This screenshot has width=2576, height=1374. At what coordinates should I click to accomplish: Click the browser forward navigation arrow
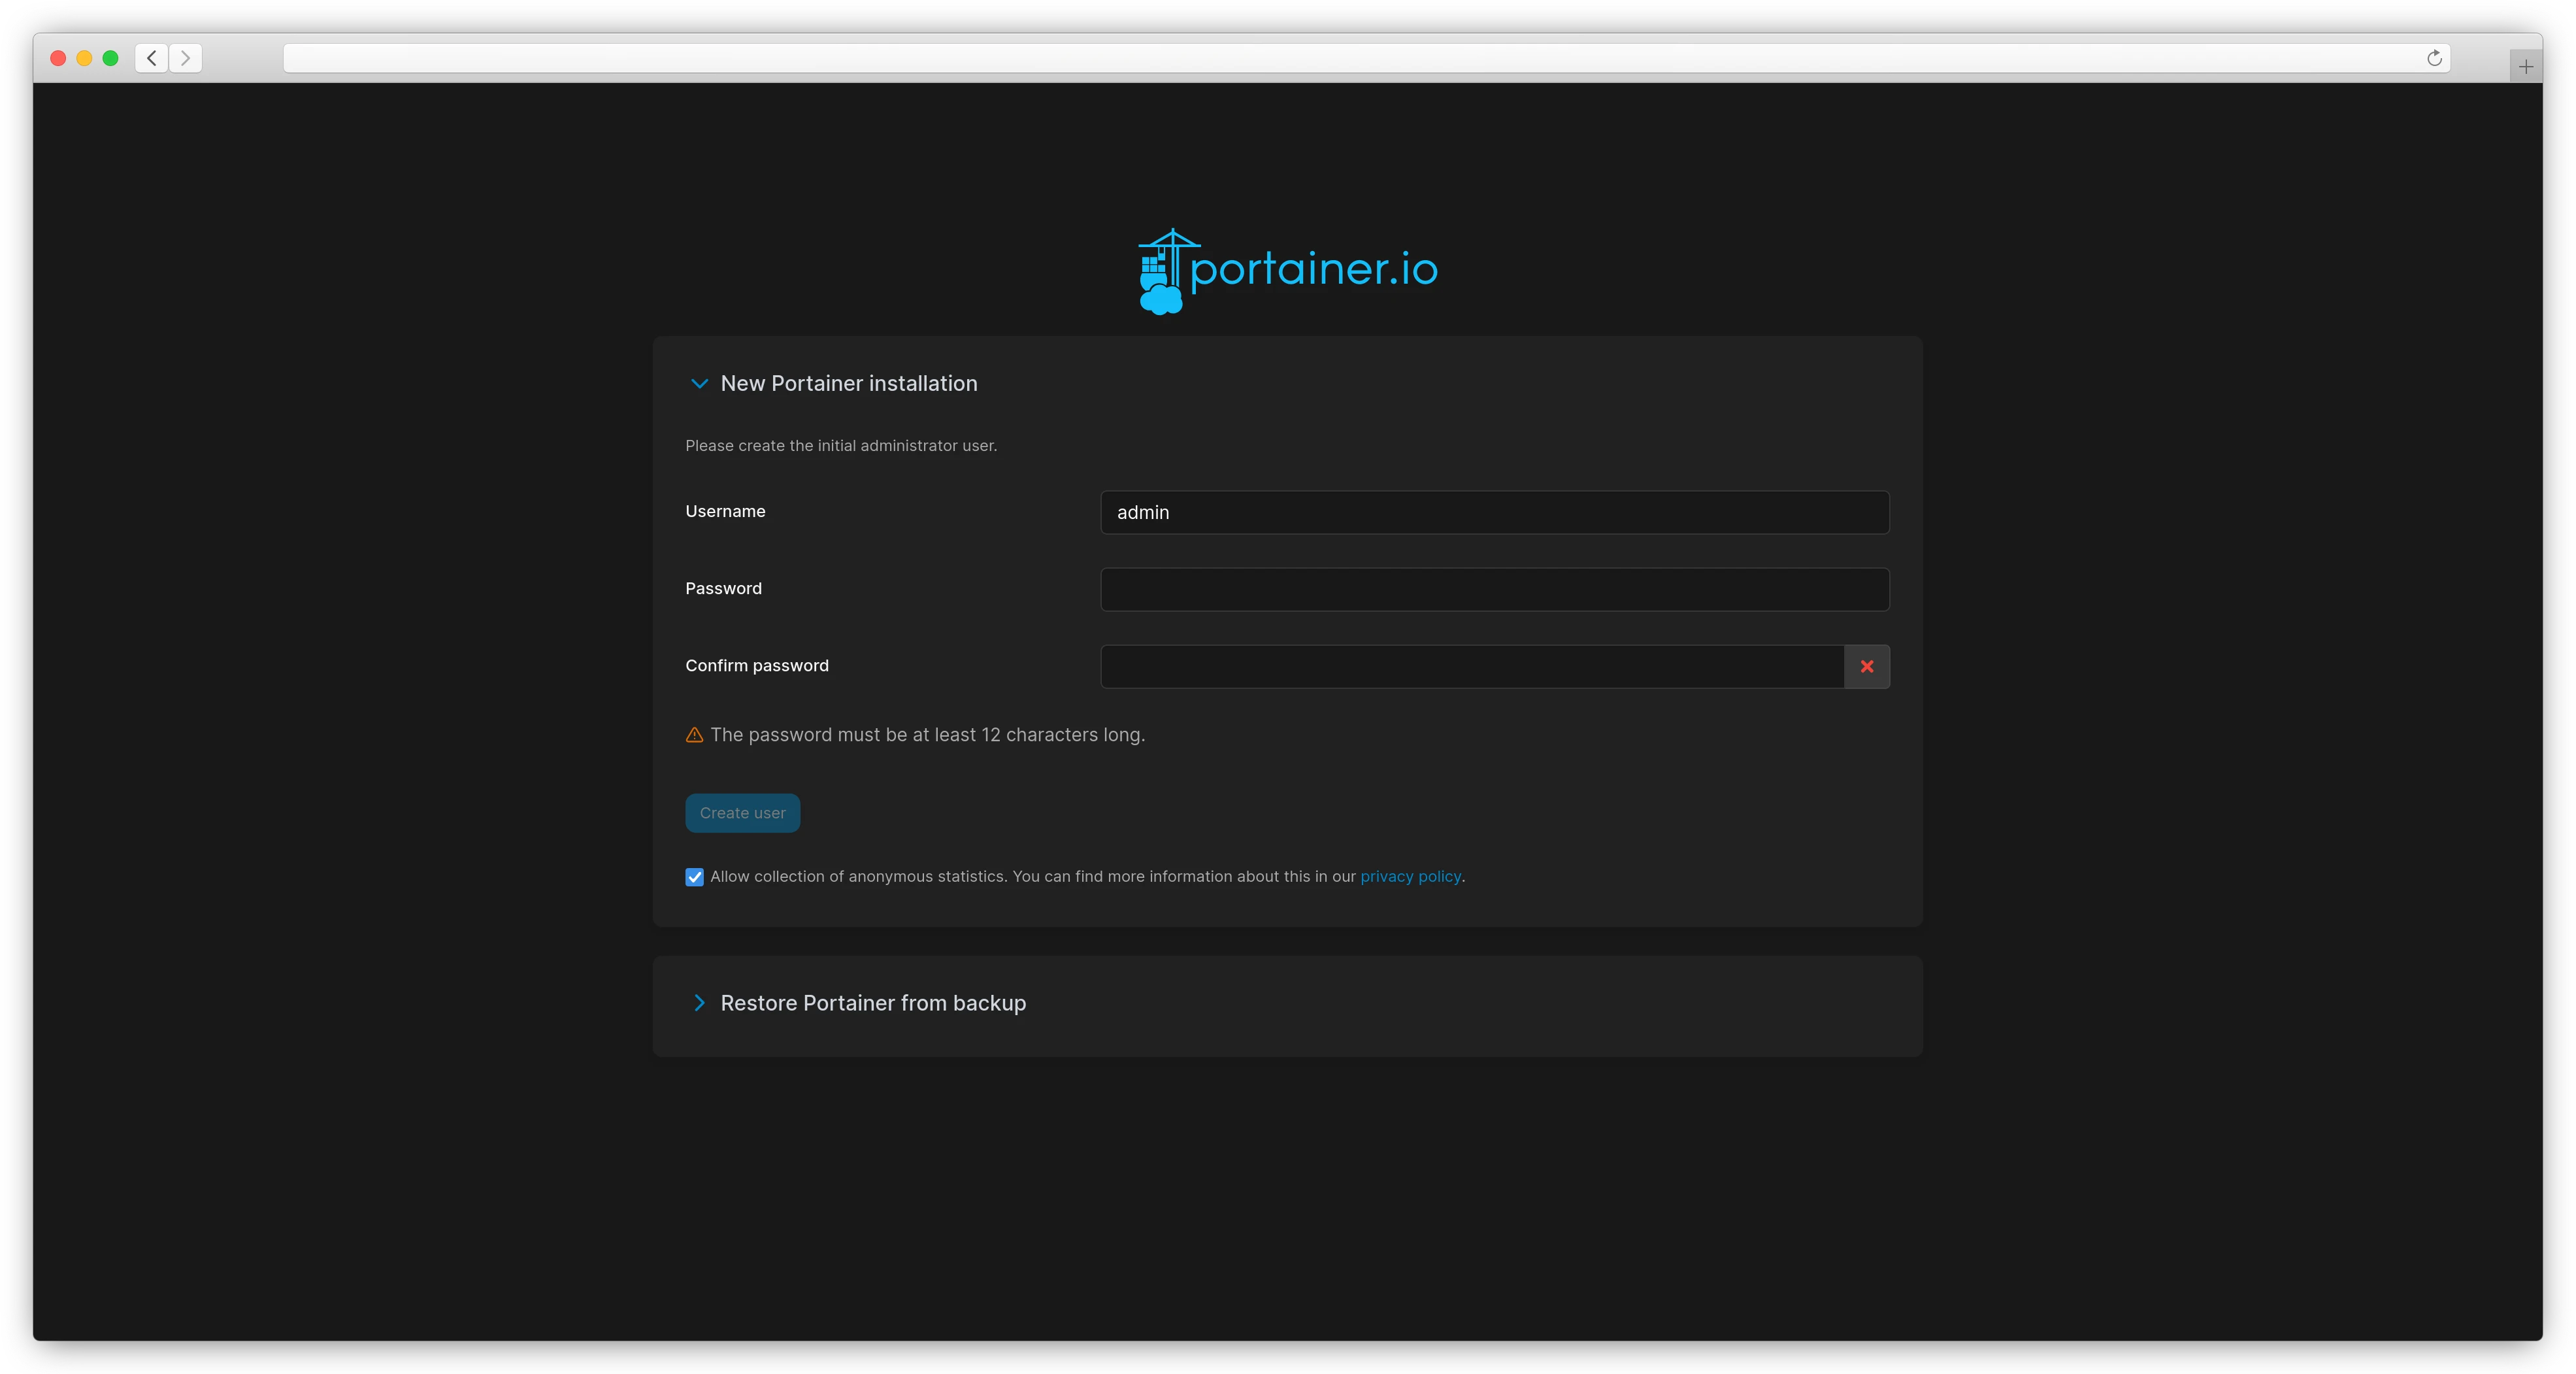(186, 57)
